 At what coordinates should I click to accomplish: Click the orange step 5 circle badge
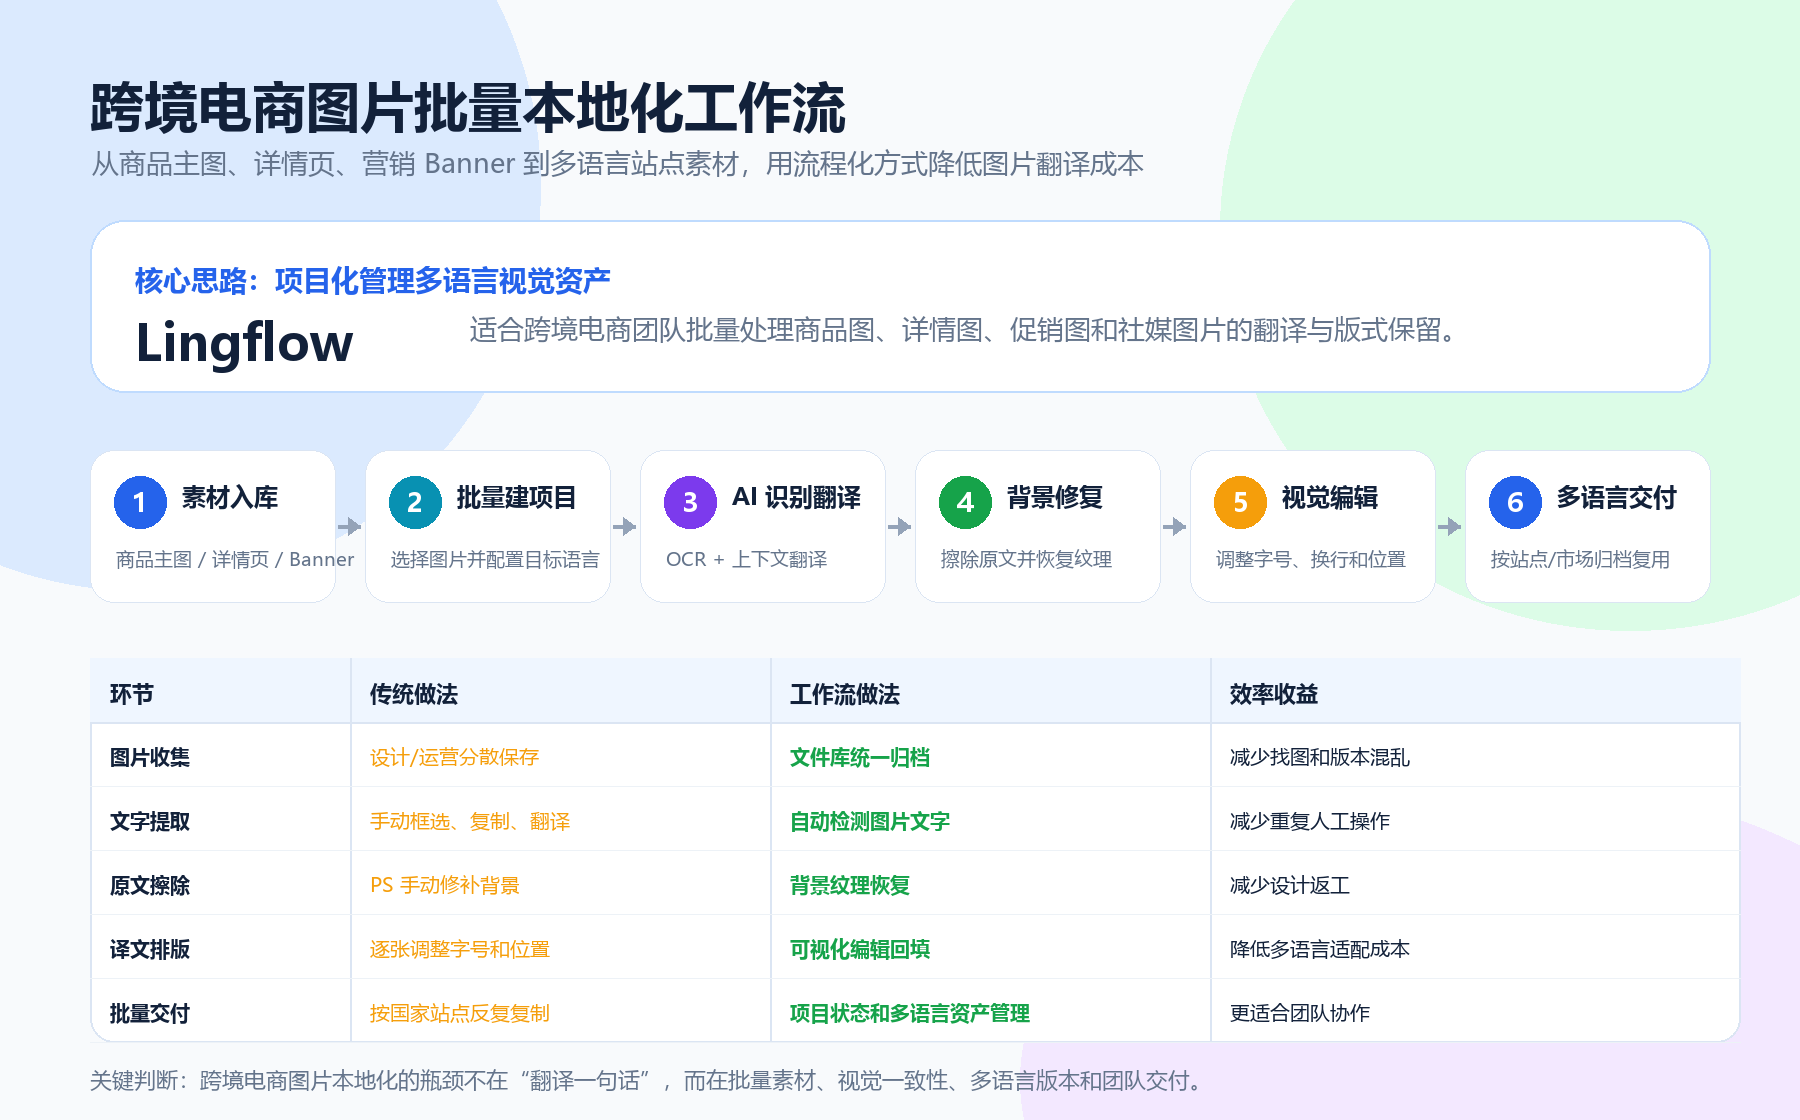point(1240,502)
